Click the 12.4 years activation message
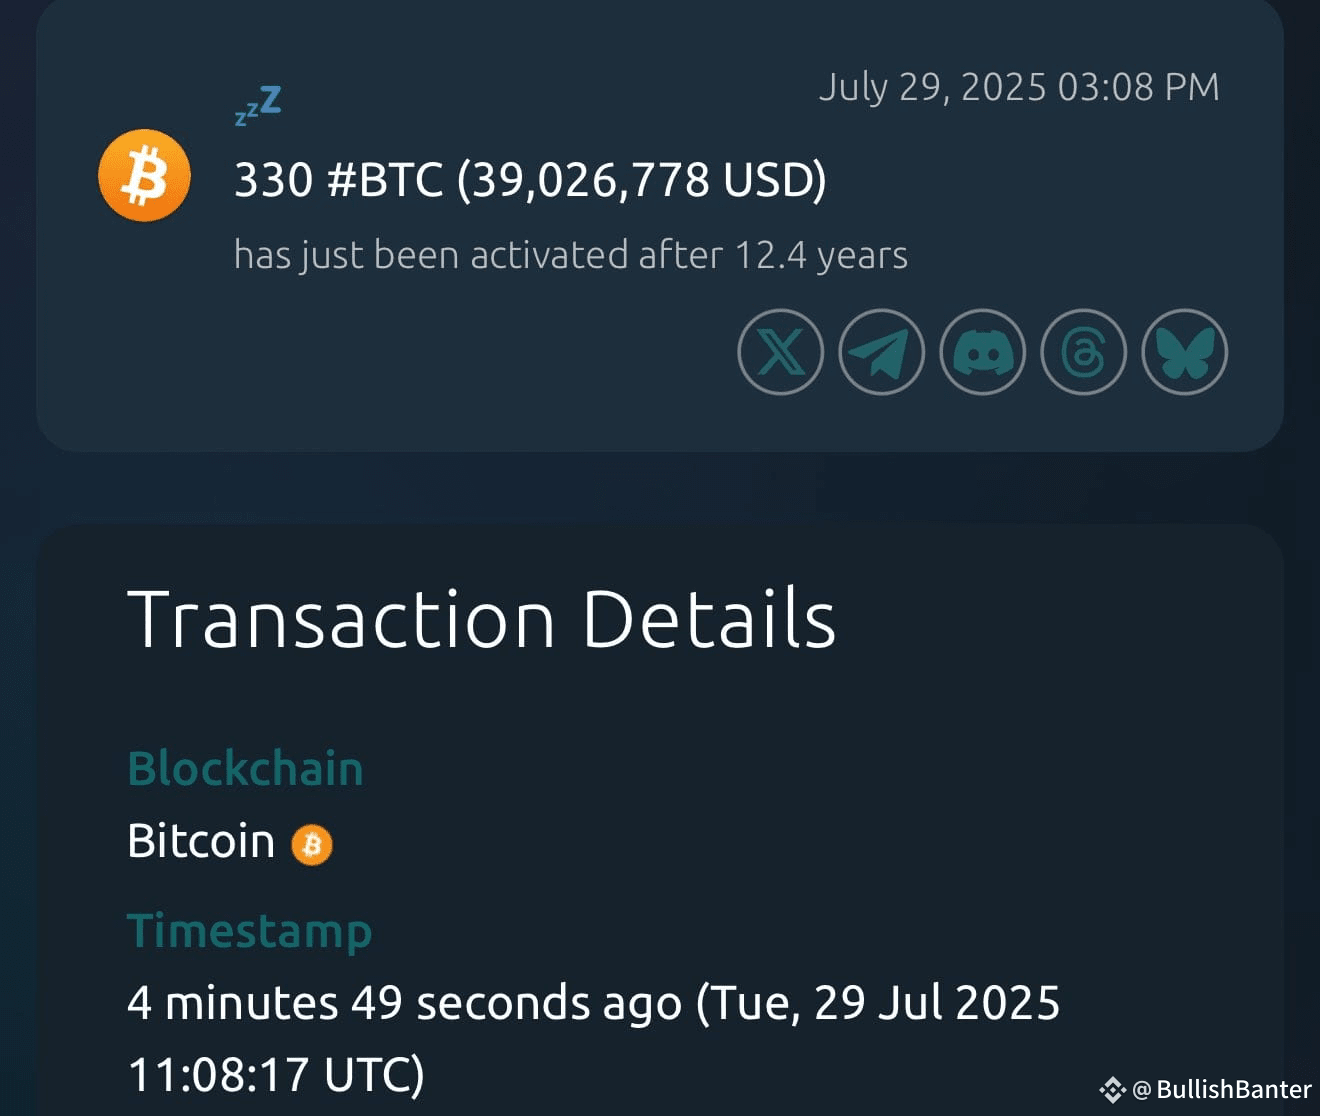 click(569, 255)
